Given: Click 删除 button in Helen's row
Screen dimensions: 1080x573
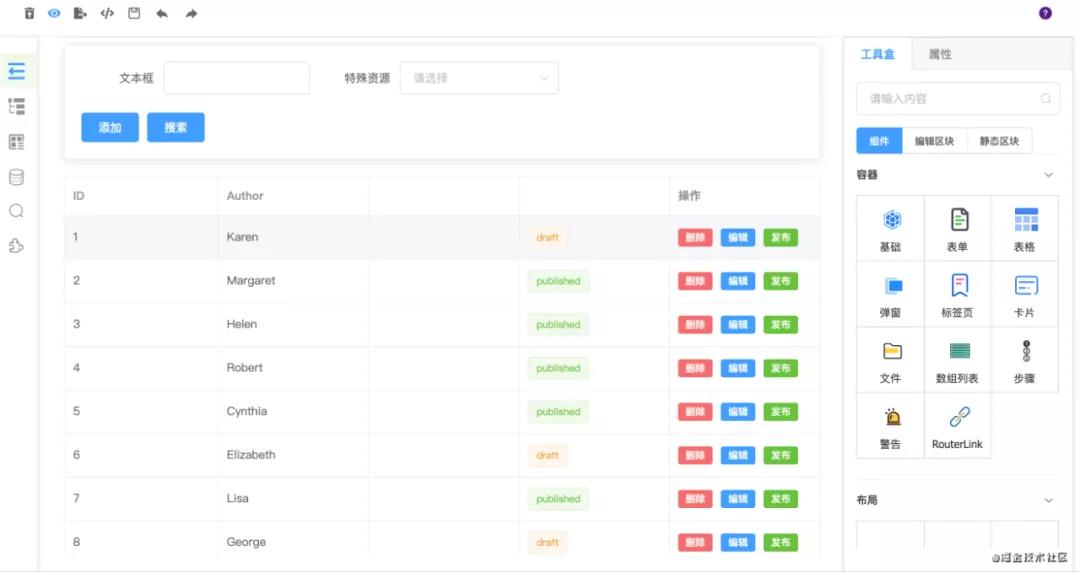Looking at the screenshot, I should pos(695,324).
